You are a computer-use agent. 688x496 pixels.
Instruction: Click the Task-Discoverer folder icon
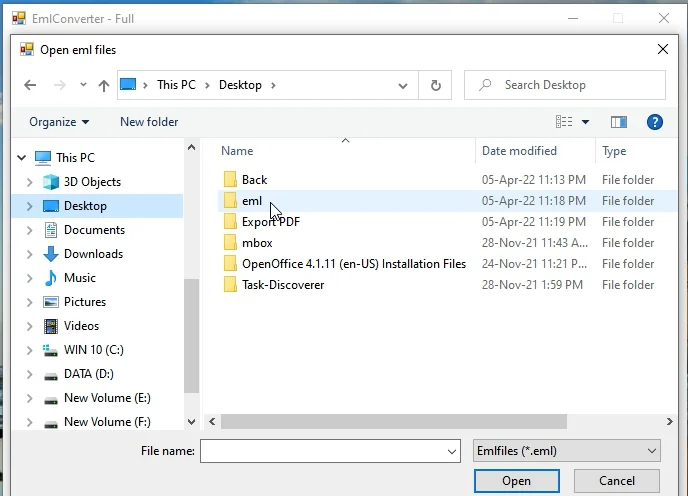pyautogui.click(x=230, y=285)
